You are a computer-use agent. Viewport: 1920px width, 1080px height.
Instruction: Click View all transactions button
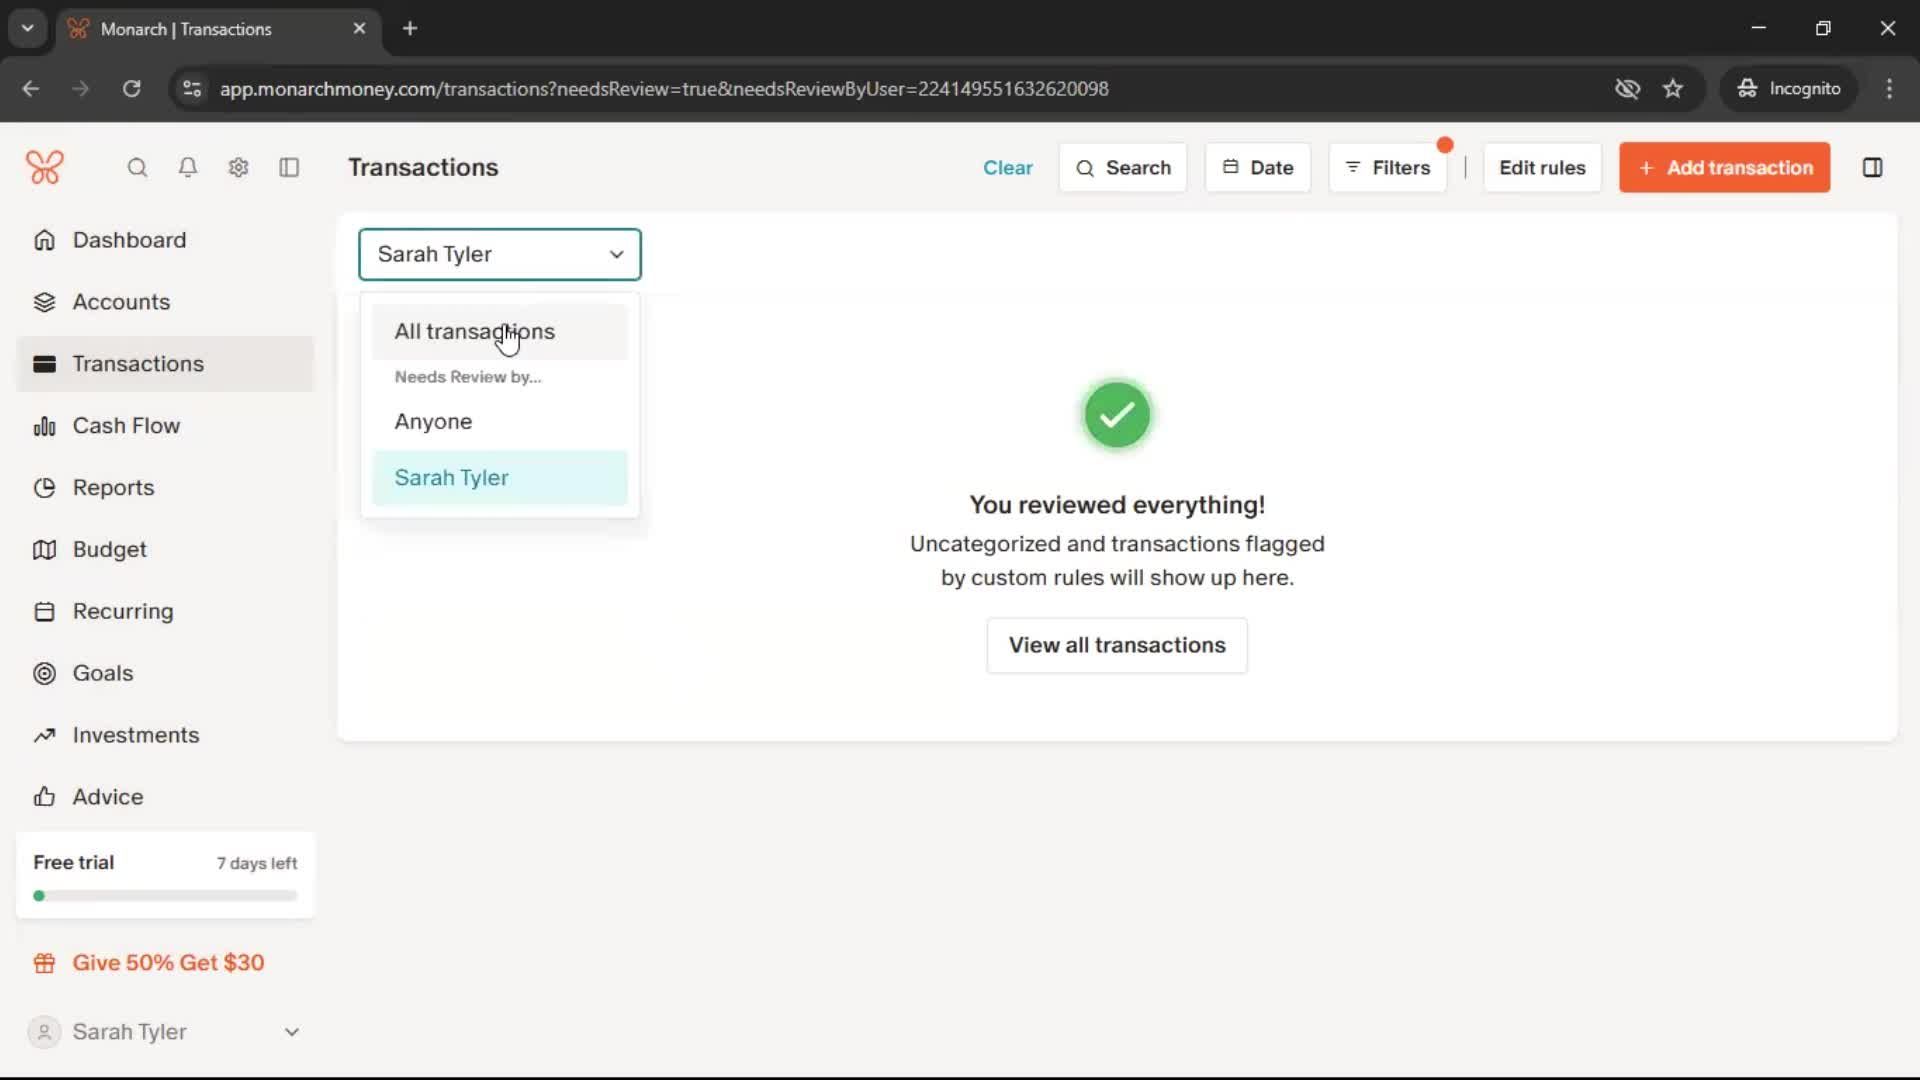pos(1116,645)
